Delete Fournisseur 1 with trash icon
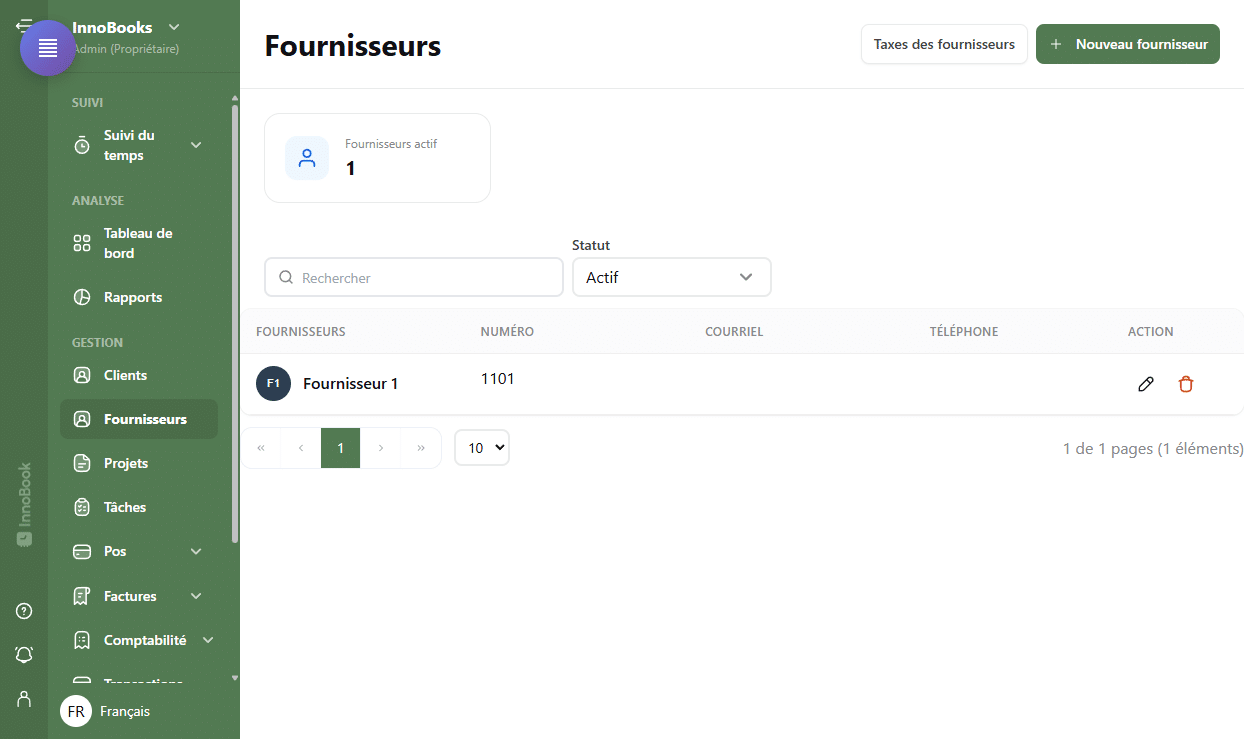Screen dimensions: 1244x739 coord(1186,384)
